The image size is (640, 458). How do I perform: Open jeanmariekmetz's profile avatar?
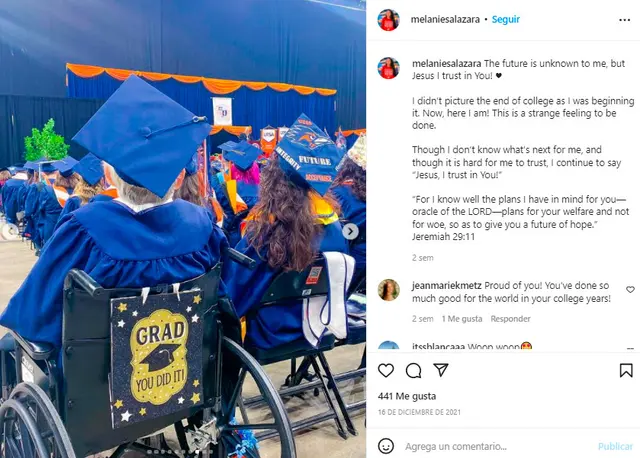[389, 290]
